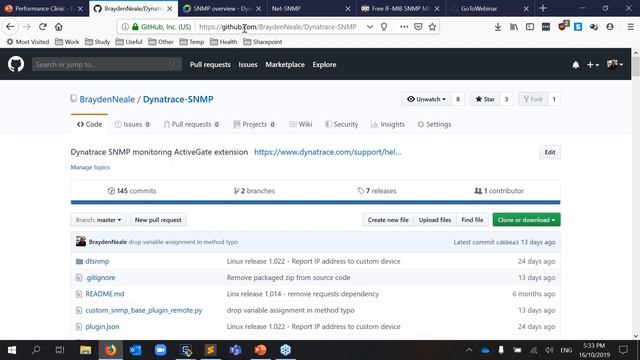The image size is (640, 360).
Task: Open plugin.json file
Action: pos(102,327)
